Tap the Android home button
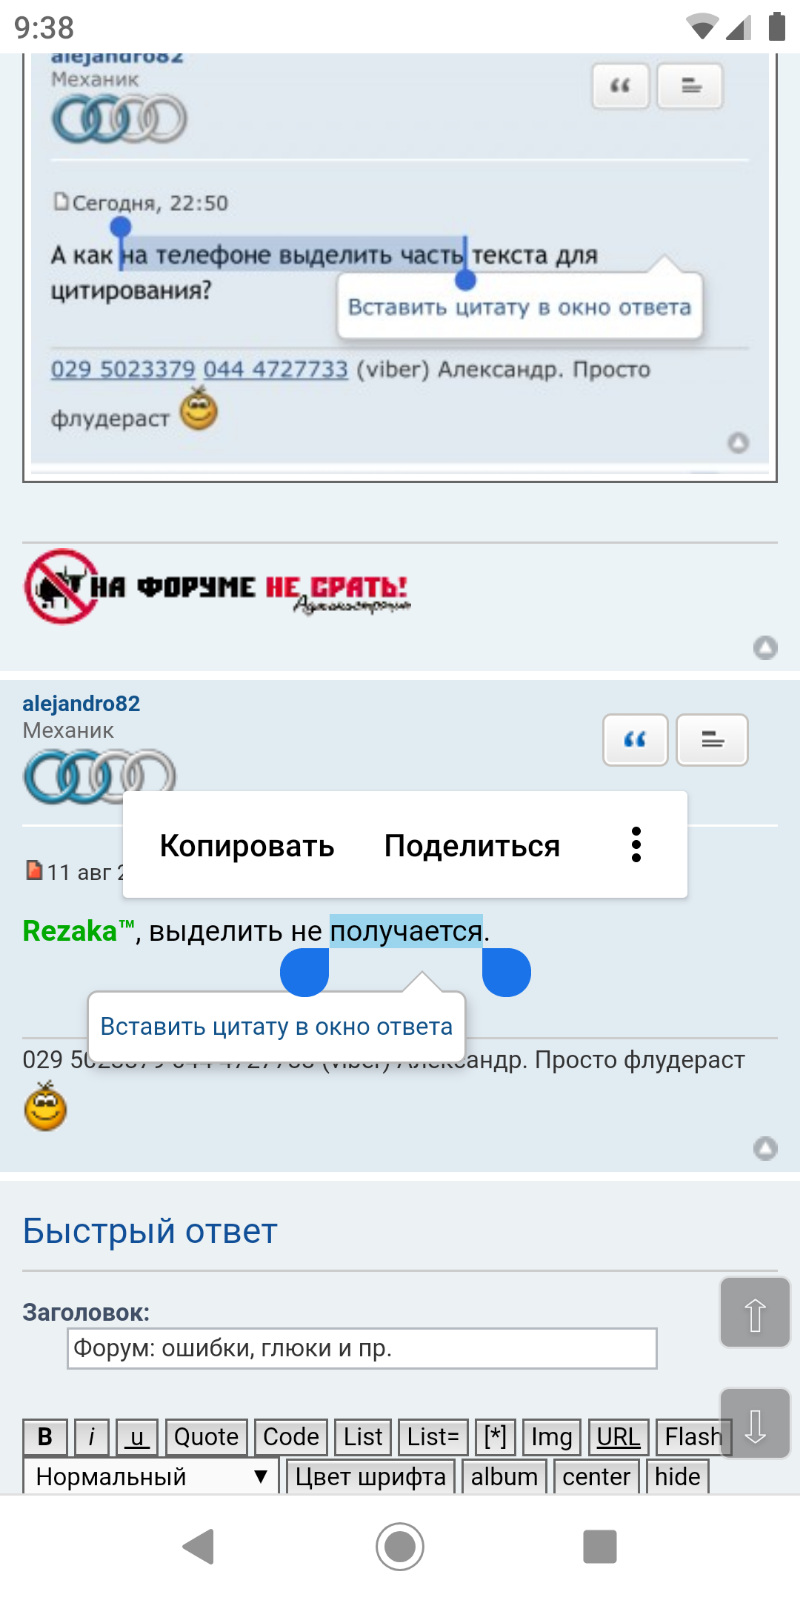This screenshot has width=800, height=1600. [400, 1546]
